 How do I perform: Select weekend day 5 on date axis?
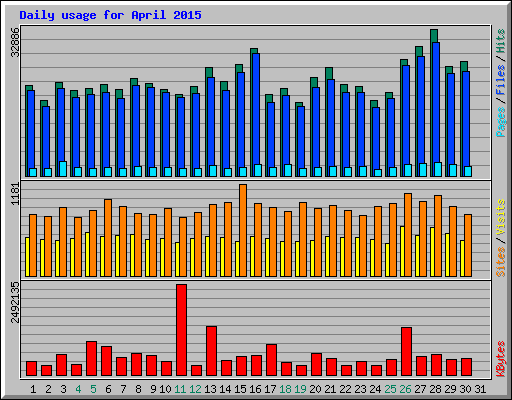[93, 389]
